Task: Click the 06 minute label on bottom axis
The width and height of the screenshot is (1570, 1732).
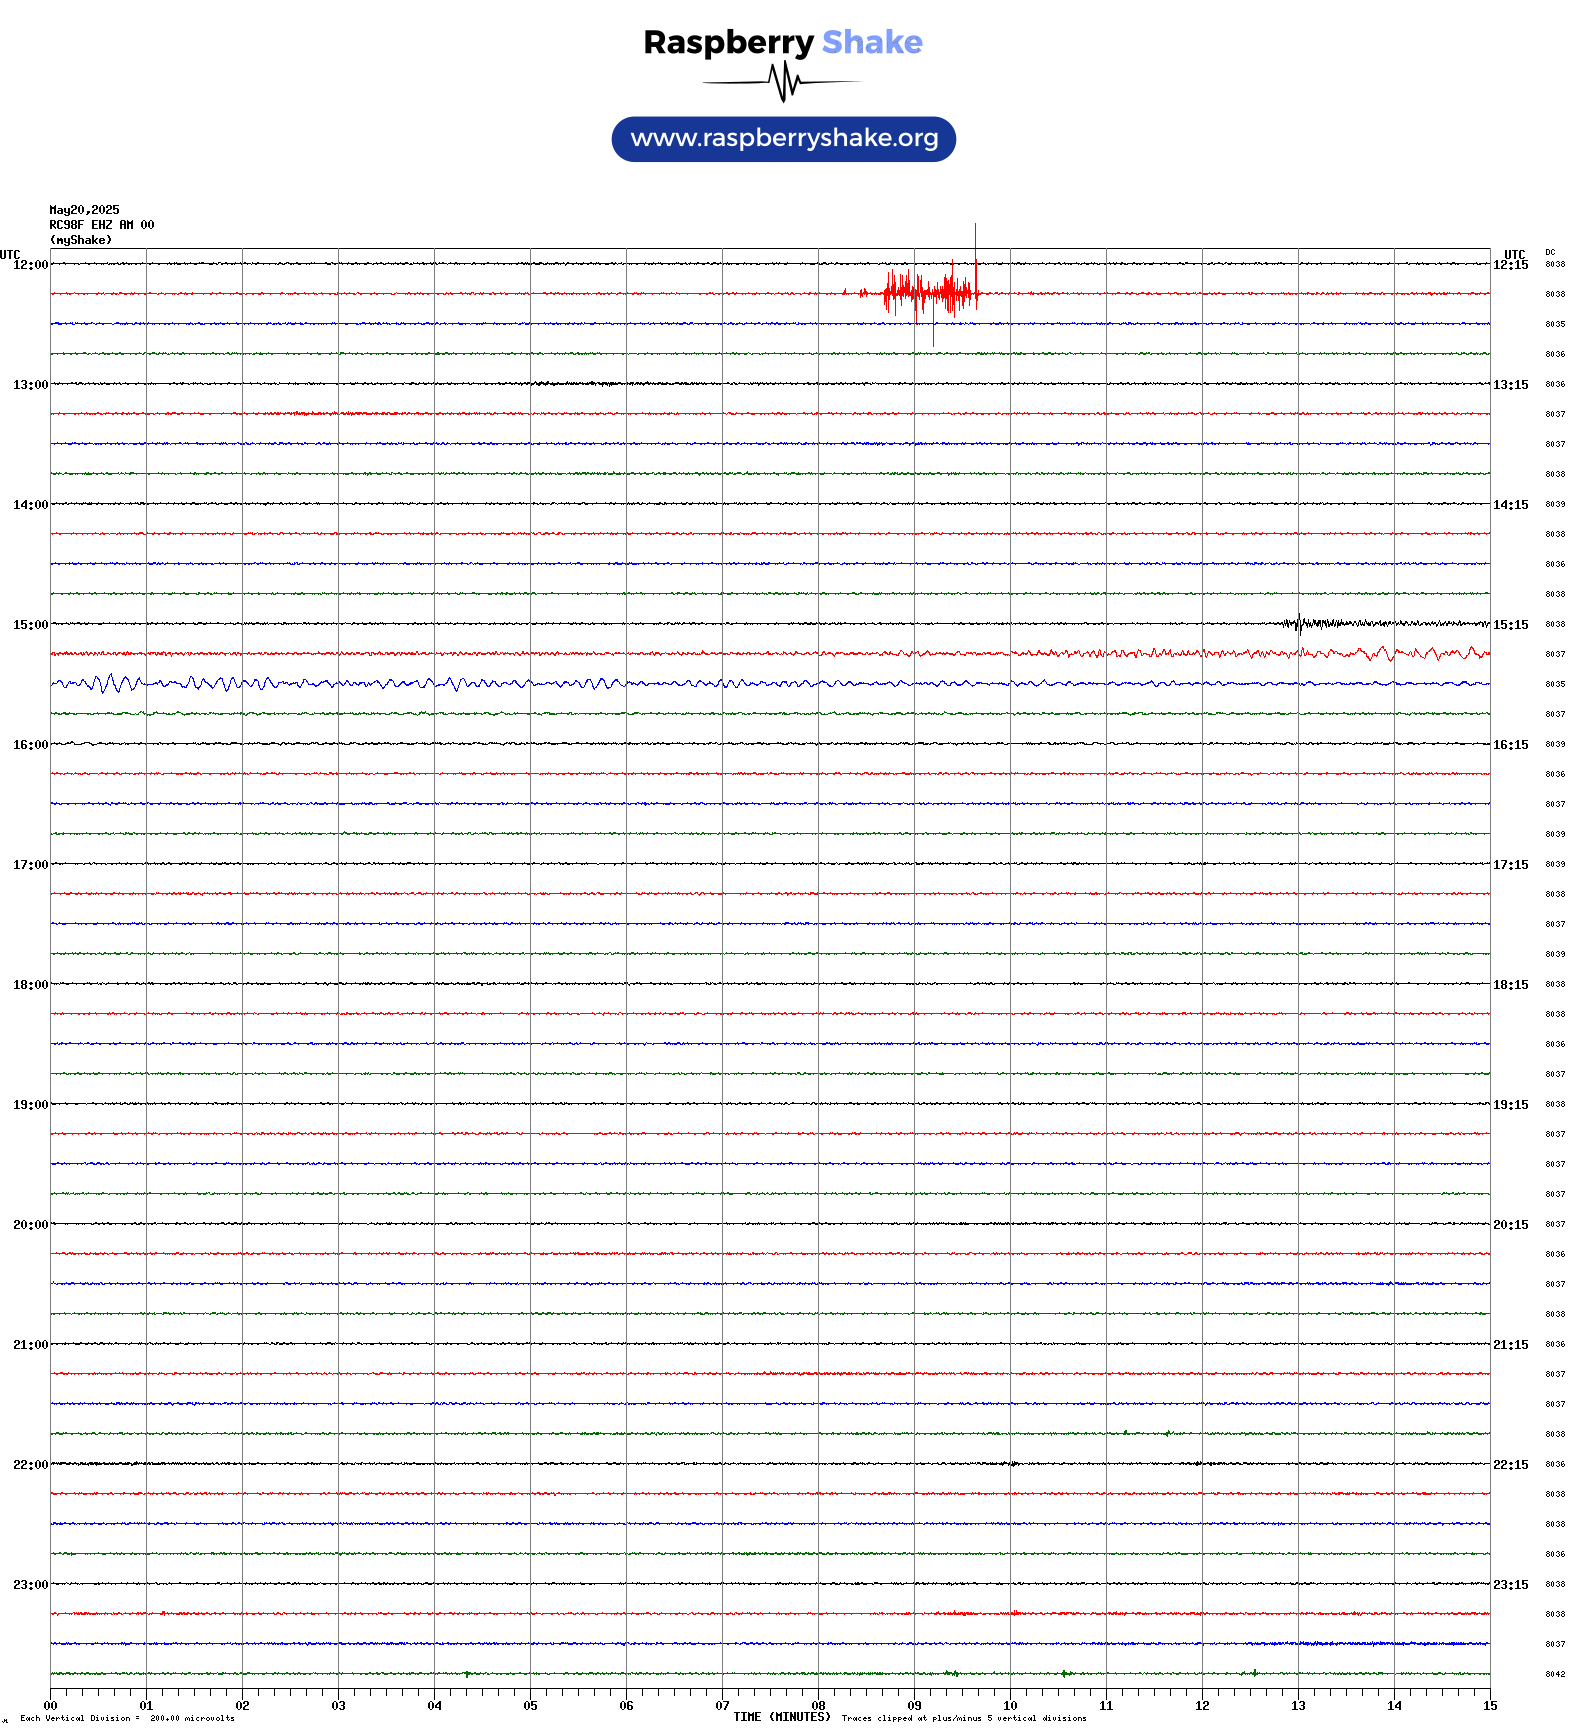Action: point(626,1706)
